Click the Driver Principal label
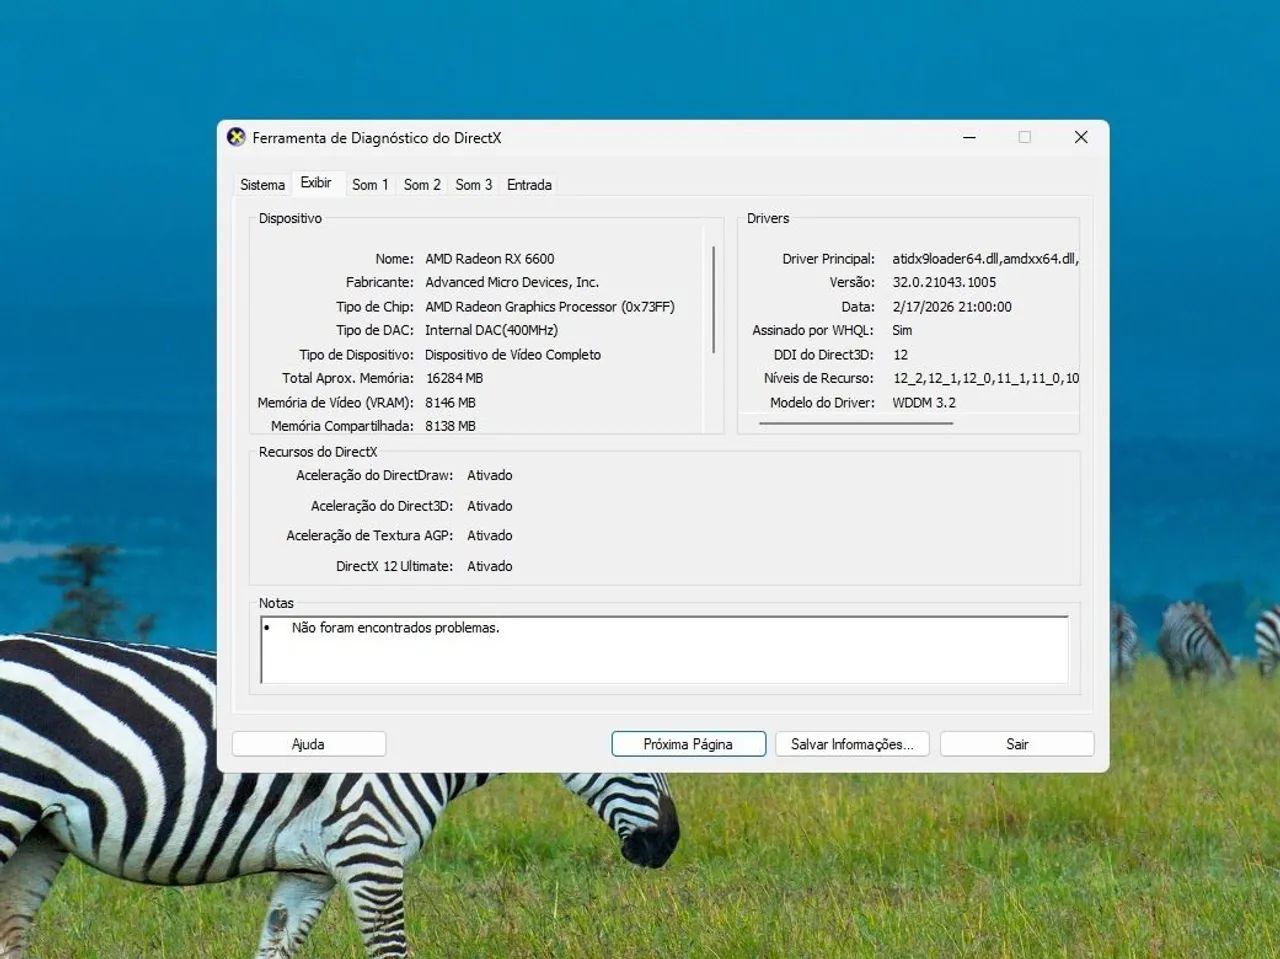 coord(828,259)
